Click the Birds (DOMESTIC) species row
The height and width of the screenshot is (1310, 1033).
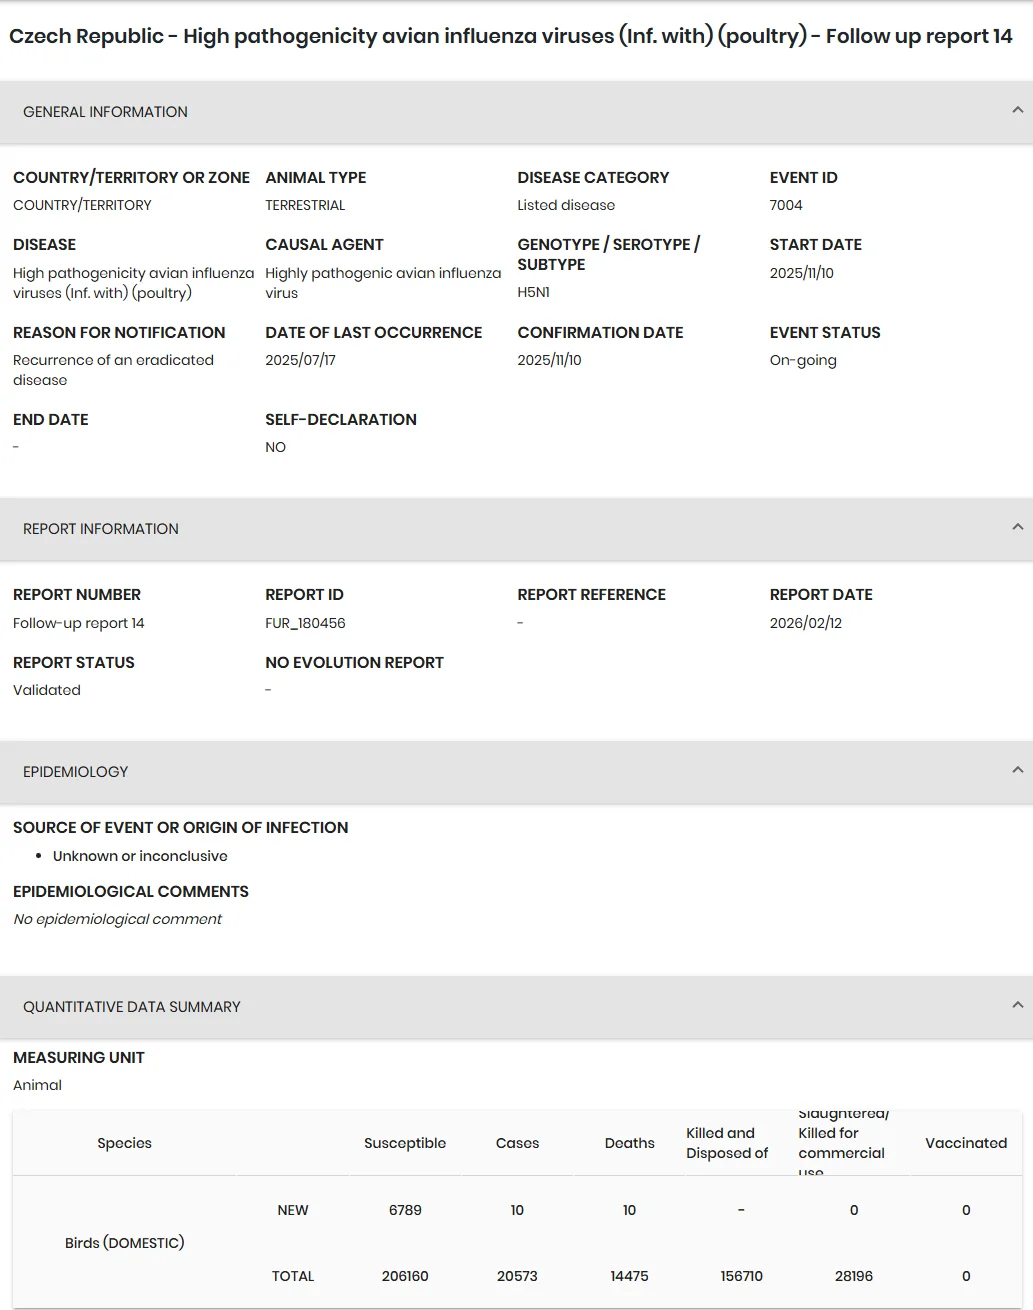[124, 1243]
